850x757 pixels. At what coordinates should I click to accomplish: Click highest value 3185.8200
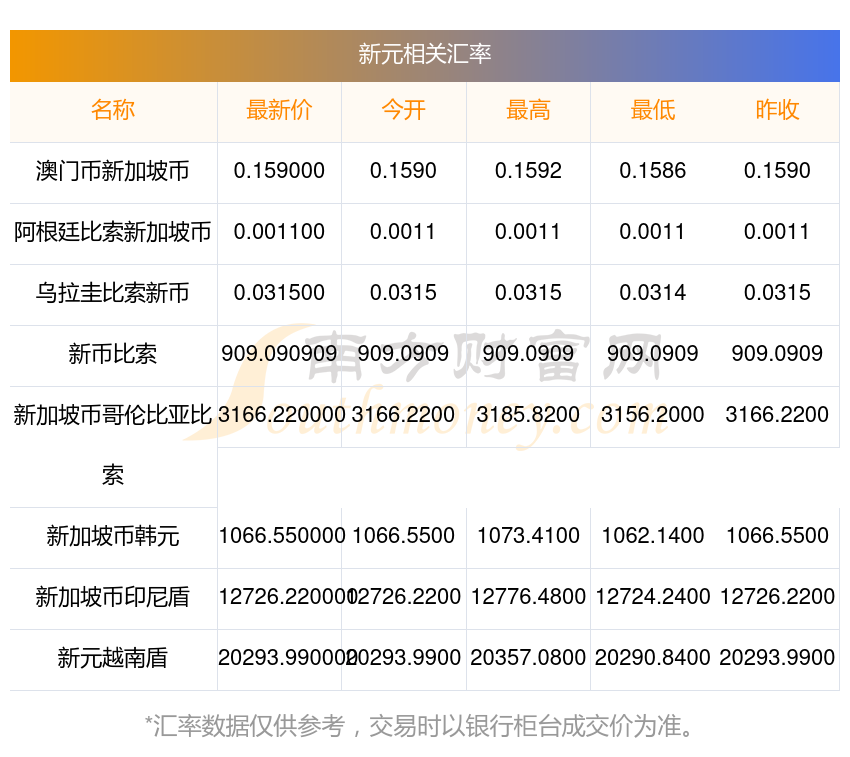click(528, 415)
